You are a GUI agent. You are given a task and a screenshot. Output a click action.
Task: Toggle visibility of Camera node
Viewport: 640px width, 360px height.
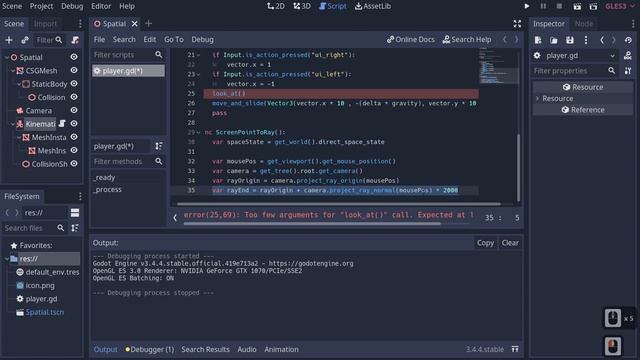click(x=74, y=110)
